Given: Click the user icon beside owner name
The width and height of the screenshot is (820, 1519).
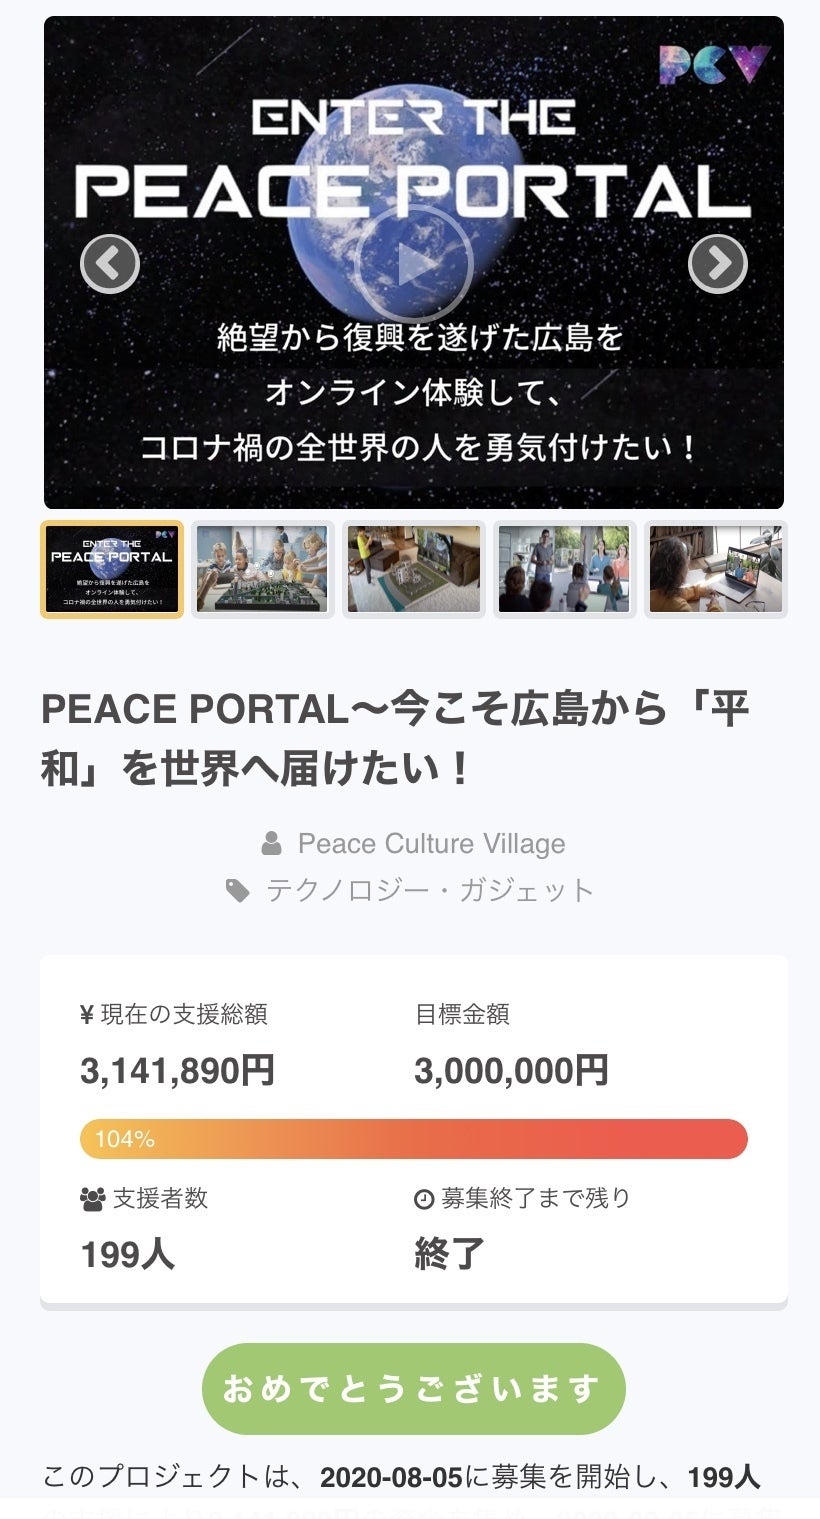Looking at the screenshot, I should (271, 845).
